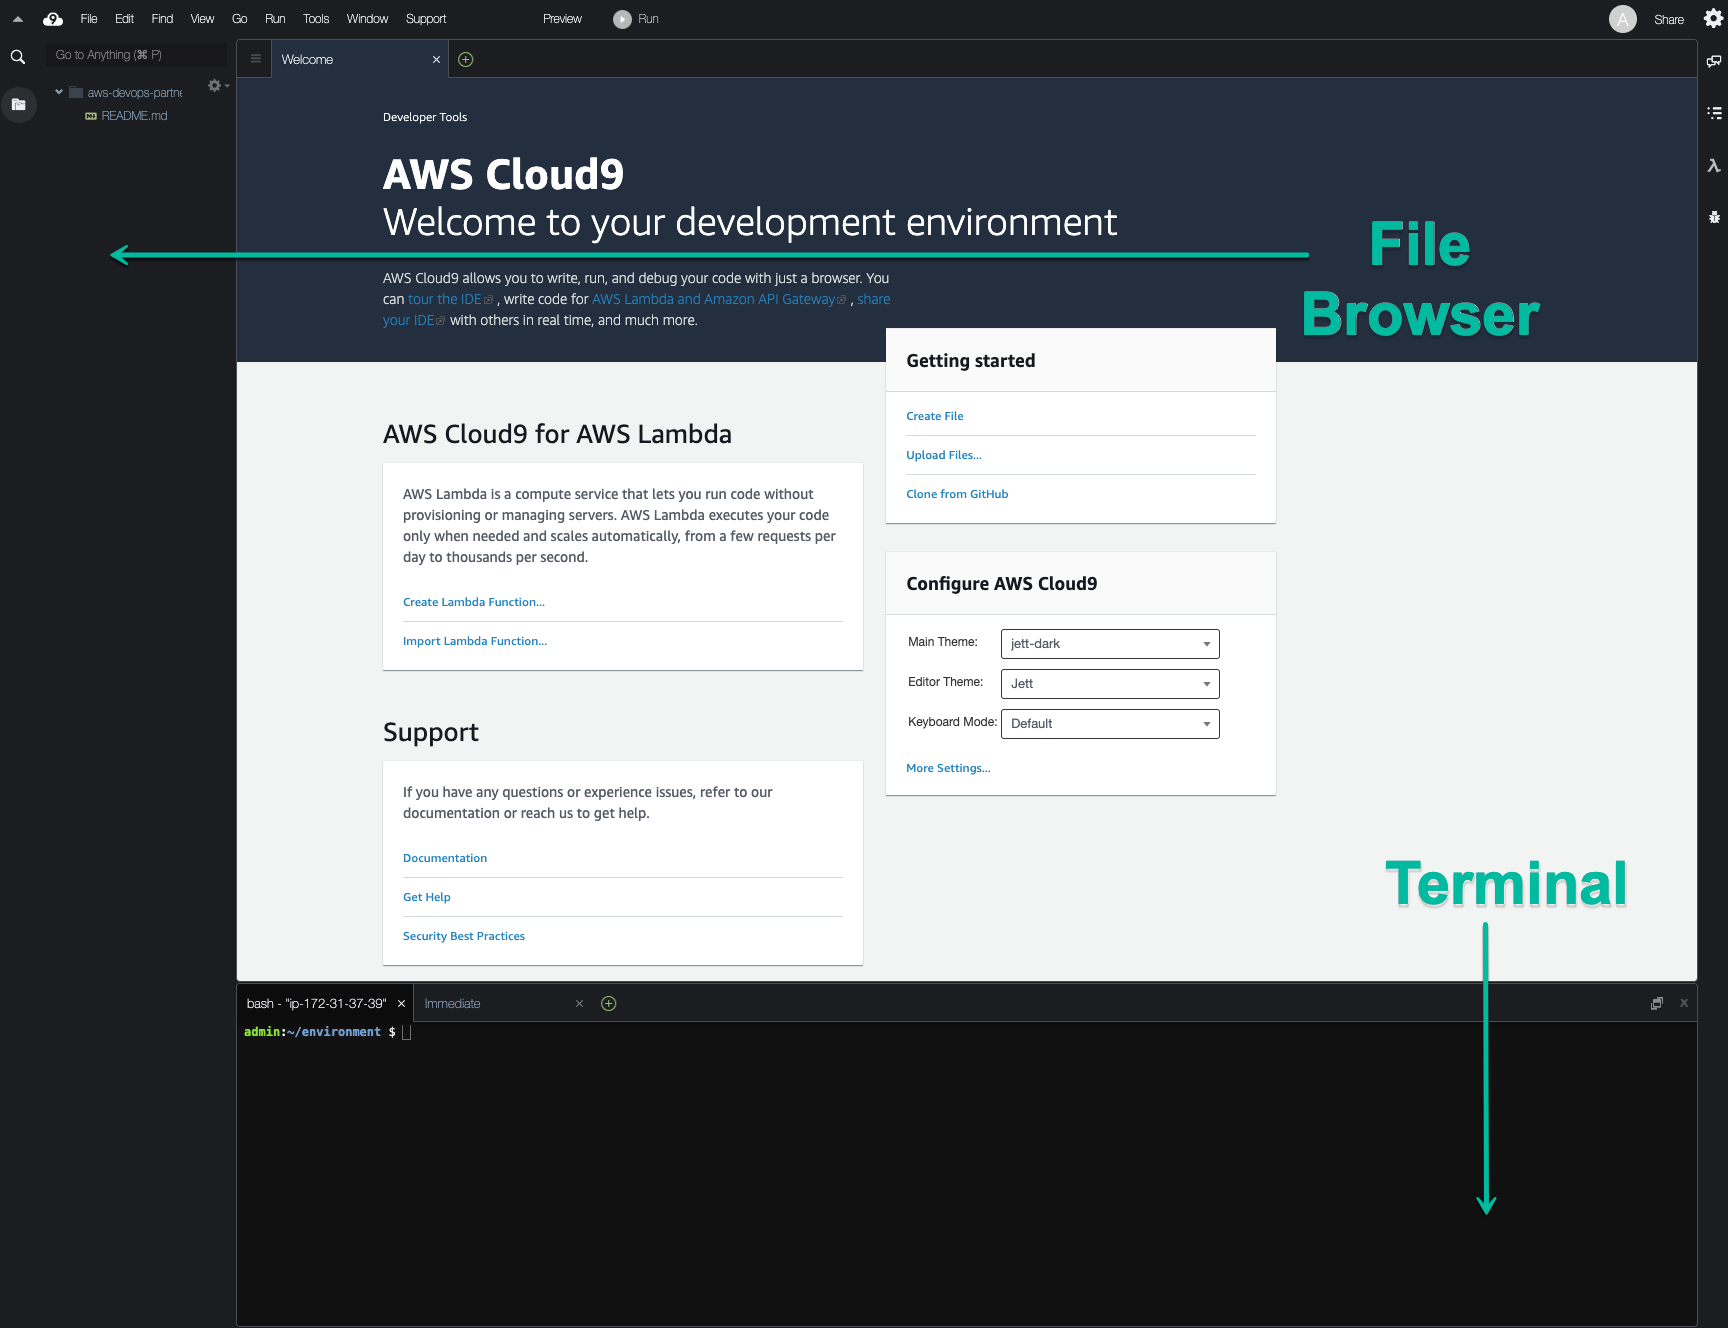Open the preferences gear icon top right

pos(1713,19)
